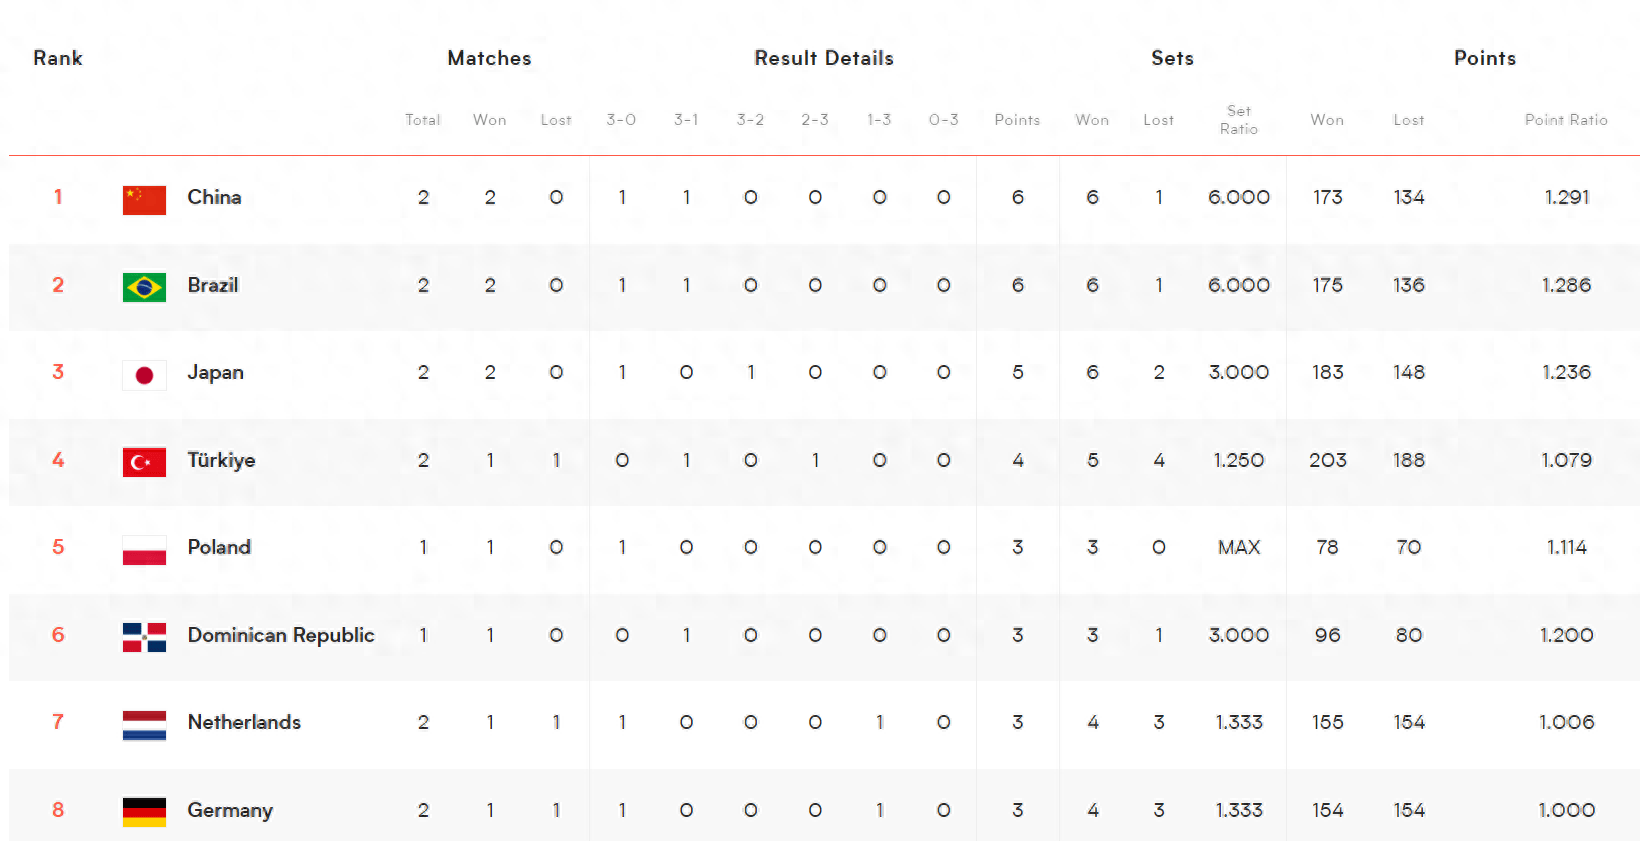1640x841 pixels.
Task: Click the Sets group header
Action: coord(1172,58)
